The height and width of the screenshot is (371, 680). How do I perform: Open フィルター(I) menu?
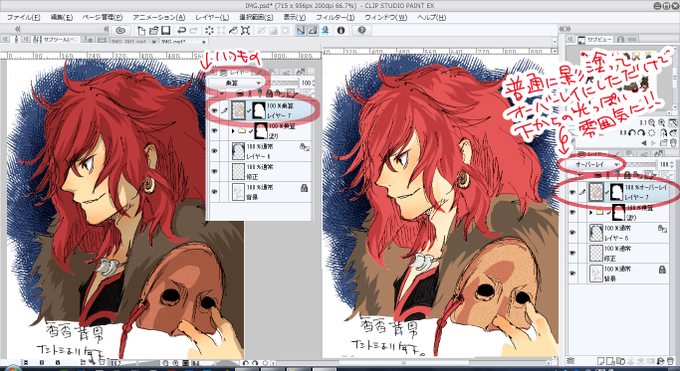point(335,17)
